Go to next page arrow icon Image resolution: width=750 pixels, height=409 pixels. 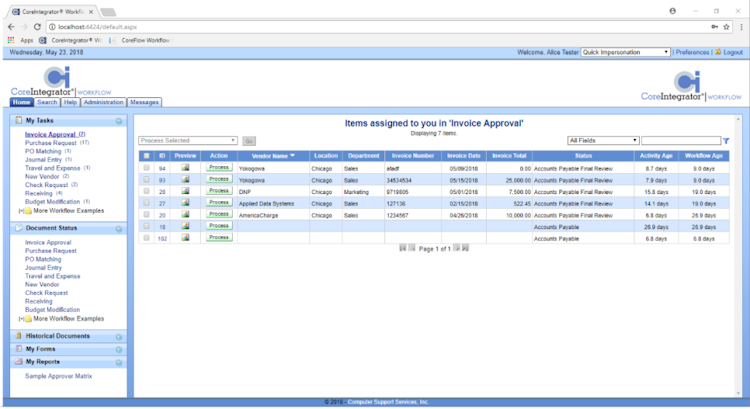[456, 248]
